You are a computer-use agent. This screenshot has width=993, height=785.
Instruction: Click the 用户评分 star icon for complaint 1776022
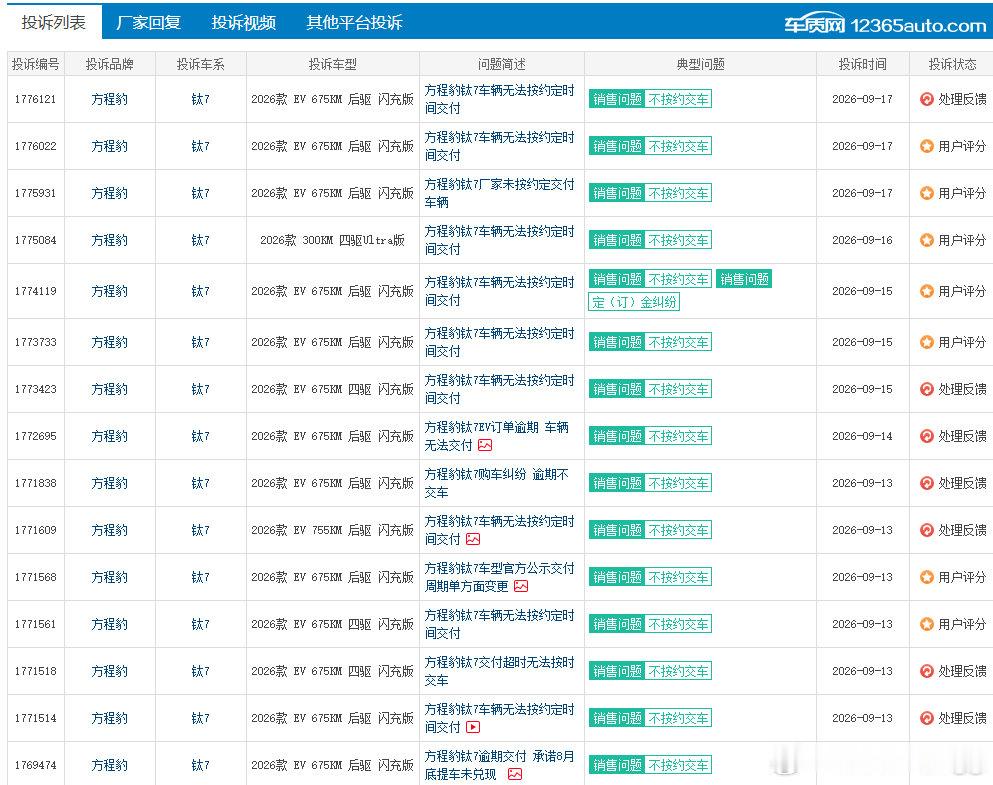(x=927, y=146)
